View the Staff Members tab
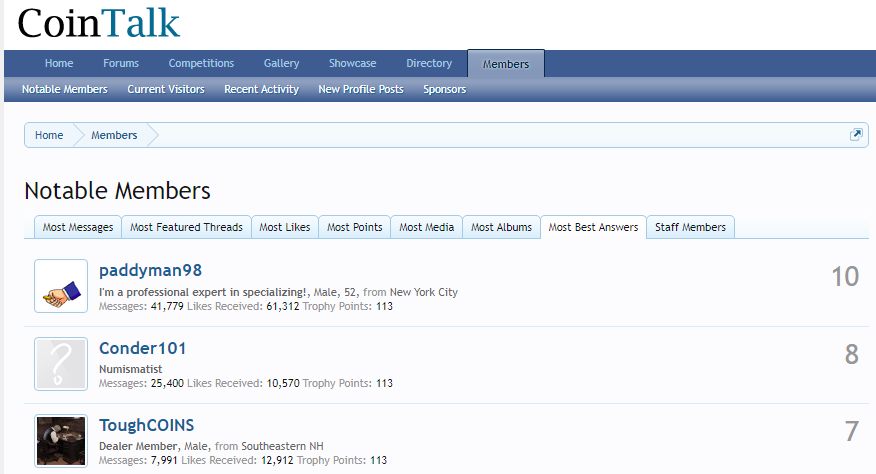Image resolution: width=876 pixels, height=474 pixels. [x=690, y=227]
